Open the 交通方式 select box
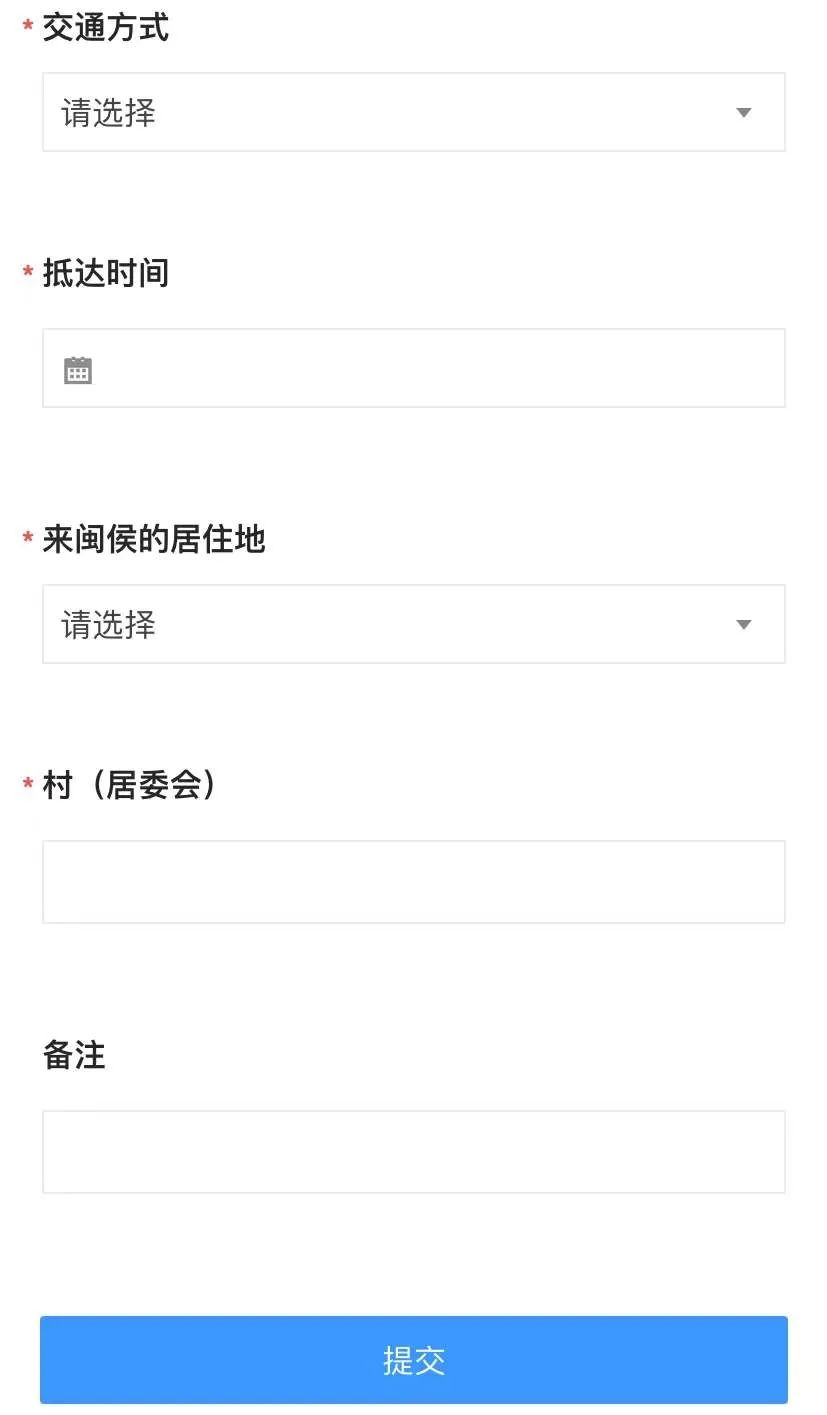This screenshot has height=1415, width=827. coord(413,112)
